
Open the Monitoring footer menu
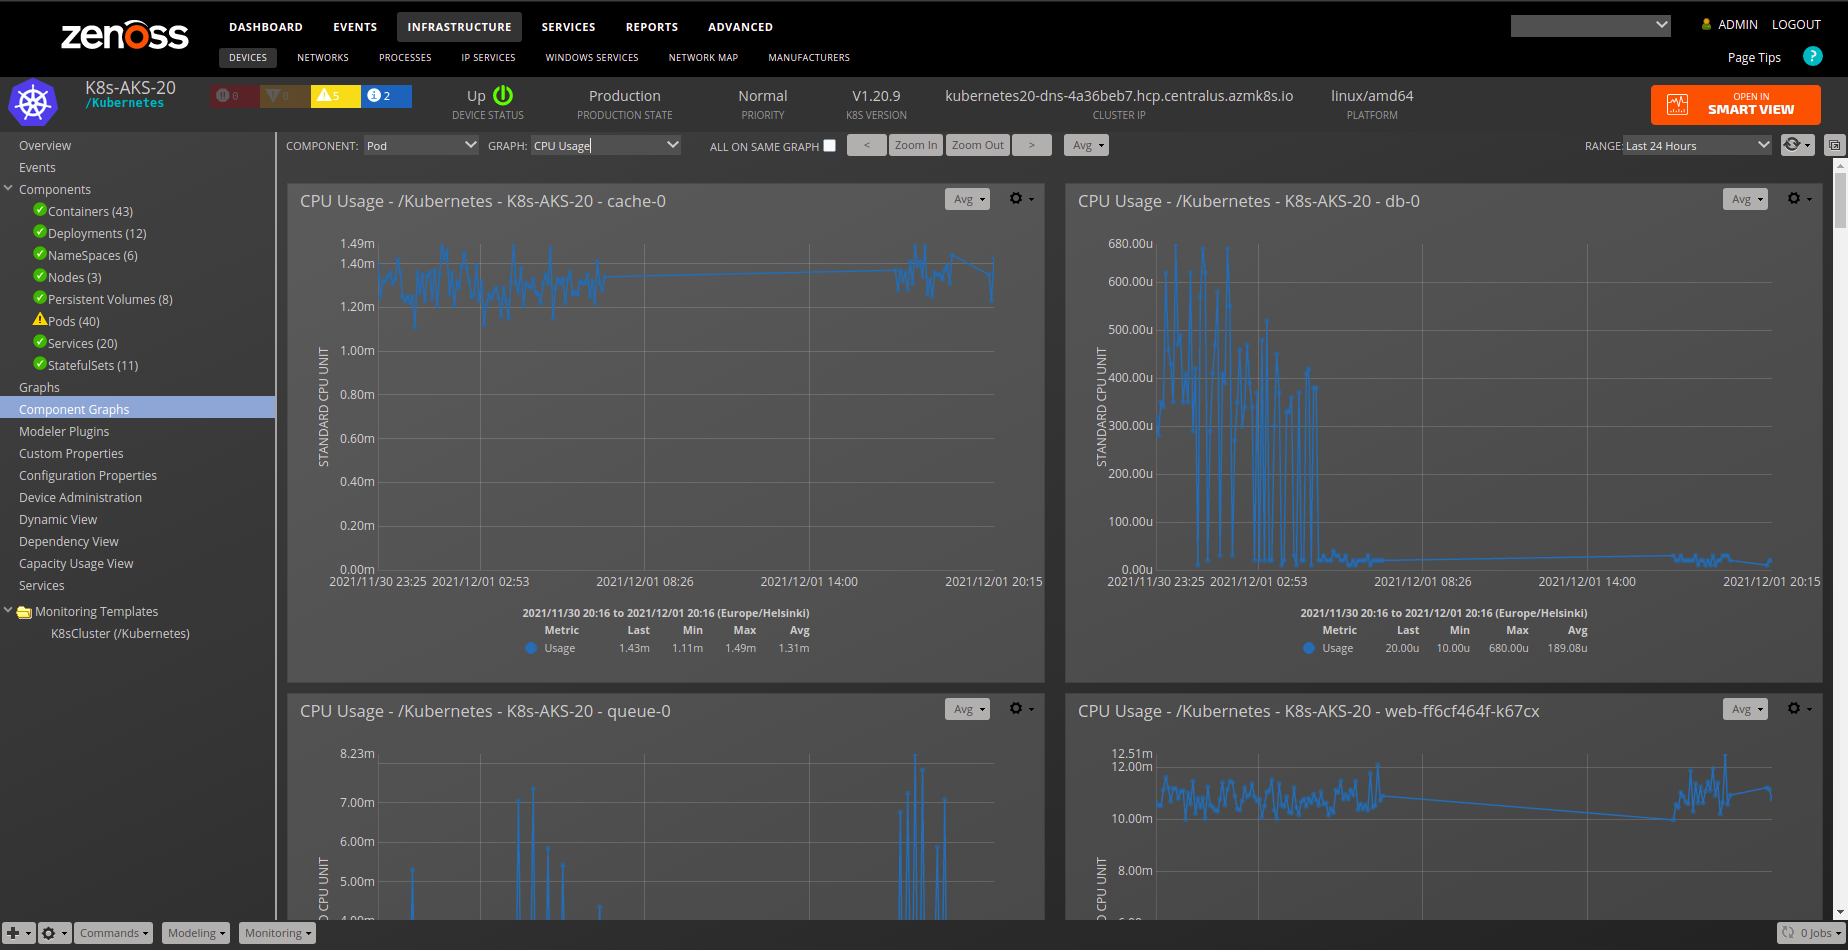(x=278, y=933)
